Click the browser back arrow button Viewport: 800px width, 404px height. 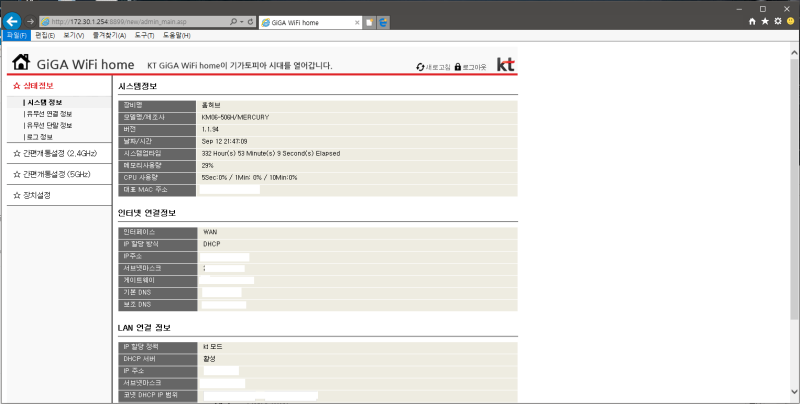12,21
